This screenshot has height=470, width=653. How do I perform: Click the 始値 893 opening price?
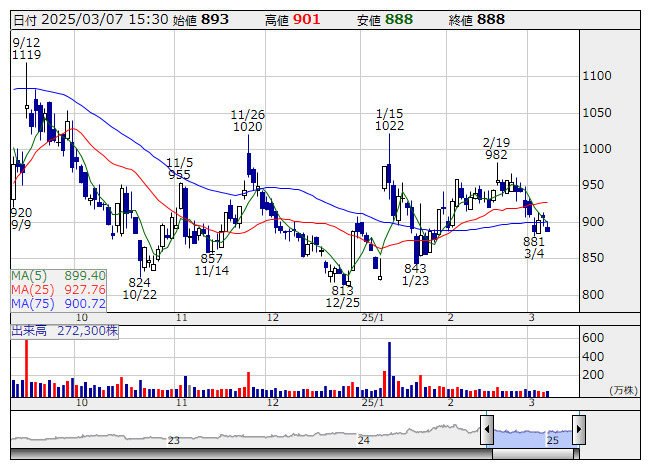201,20
